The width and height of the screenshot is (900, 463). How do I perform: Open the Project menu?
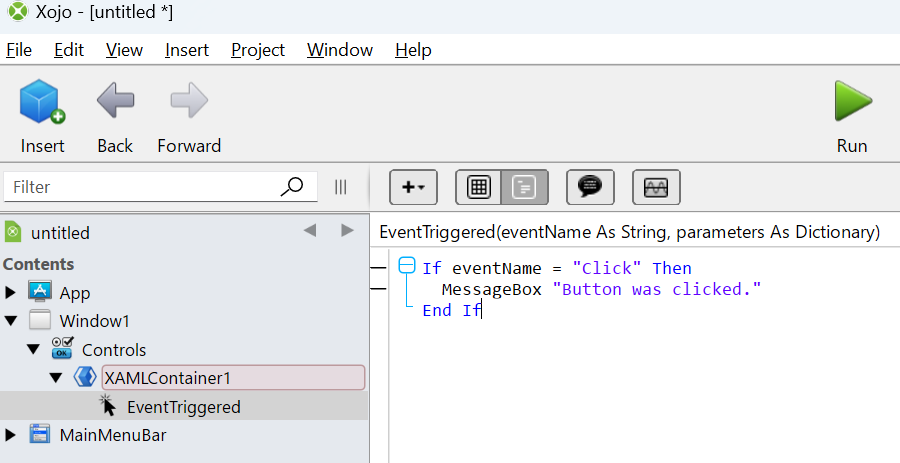click(258, 50)
